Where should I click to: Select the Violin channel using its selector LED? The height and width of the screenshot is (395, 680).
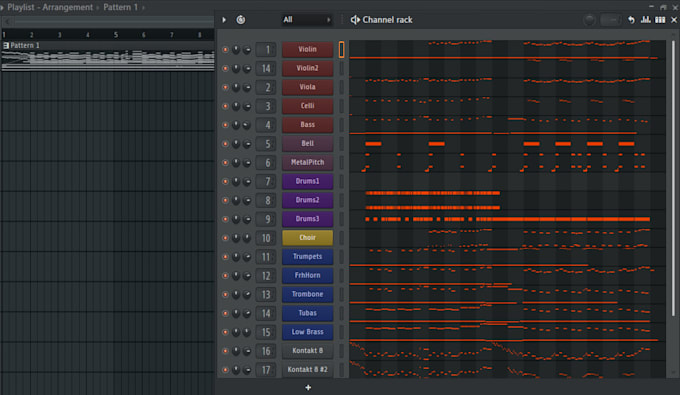341,49
